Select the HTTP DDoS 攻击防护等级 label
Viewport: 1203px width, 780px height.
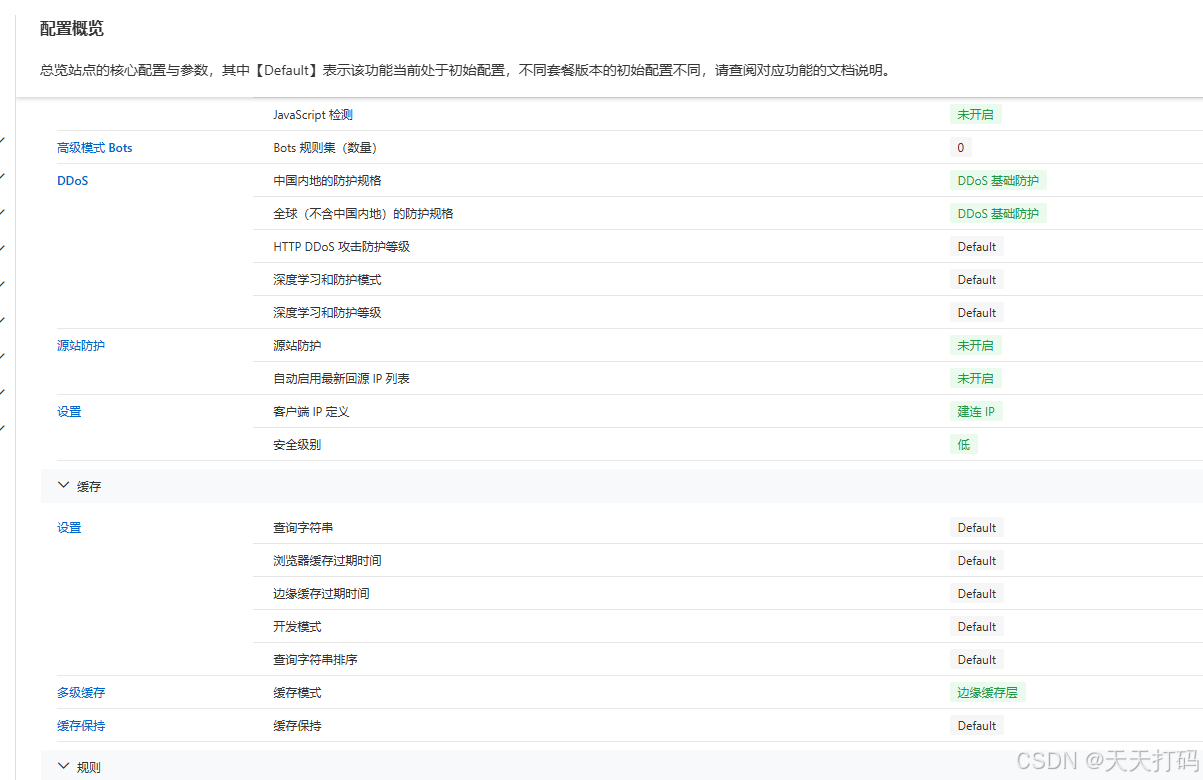click(x=342, y=247)
